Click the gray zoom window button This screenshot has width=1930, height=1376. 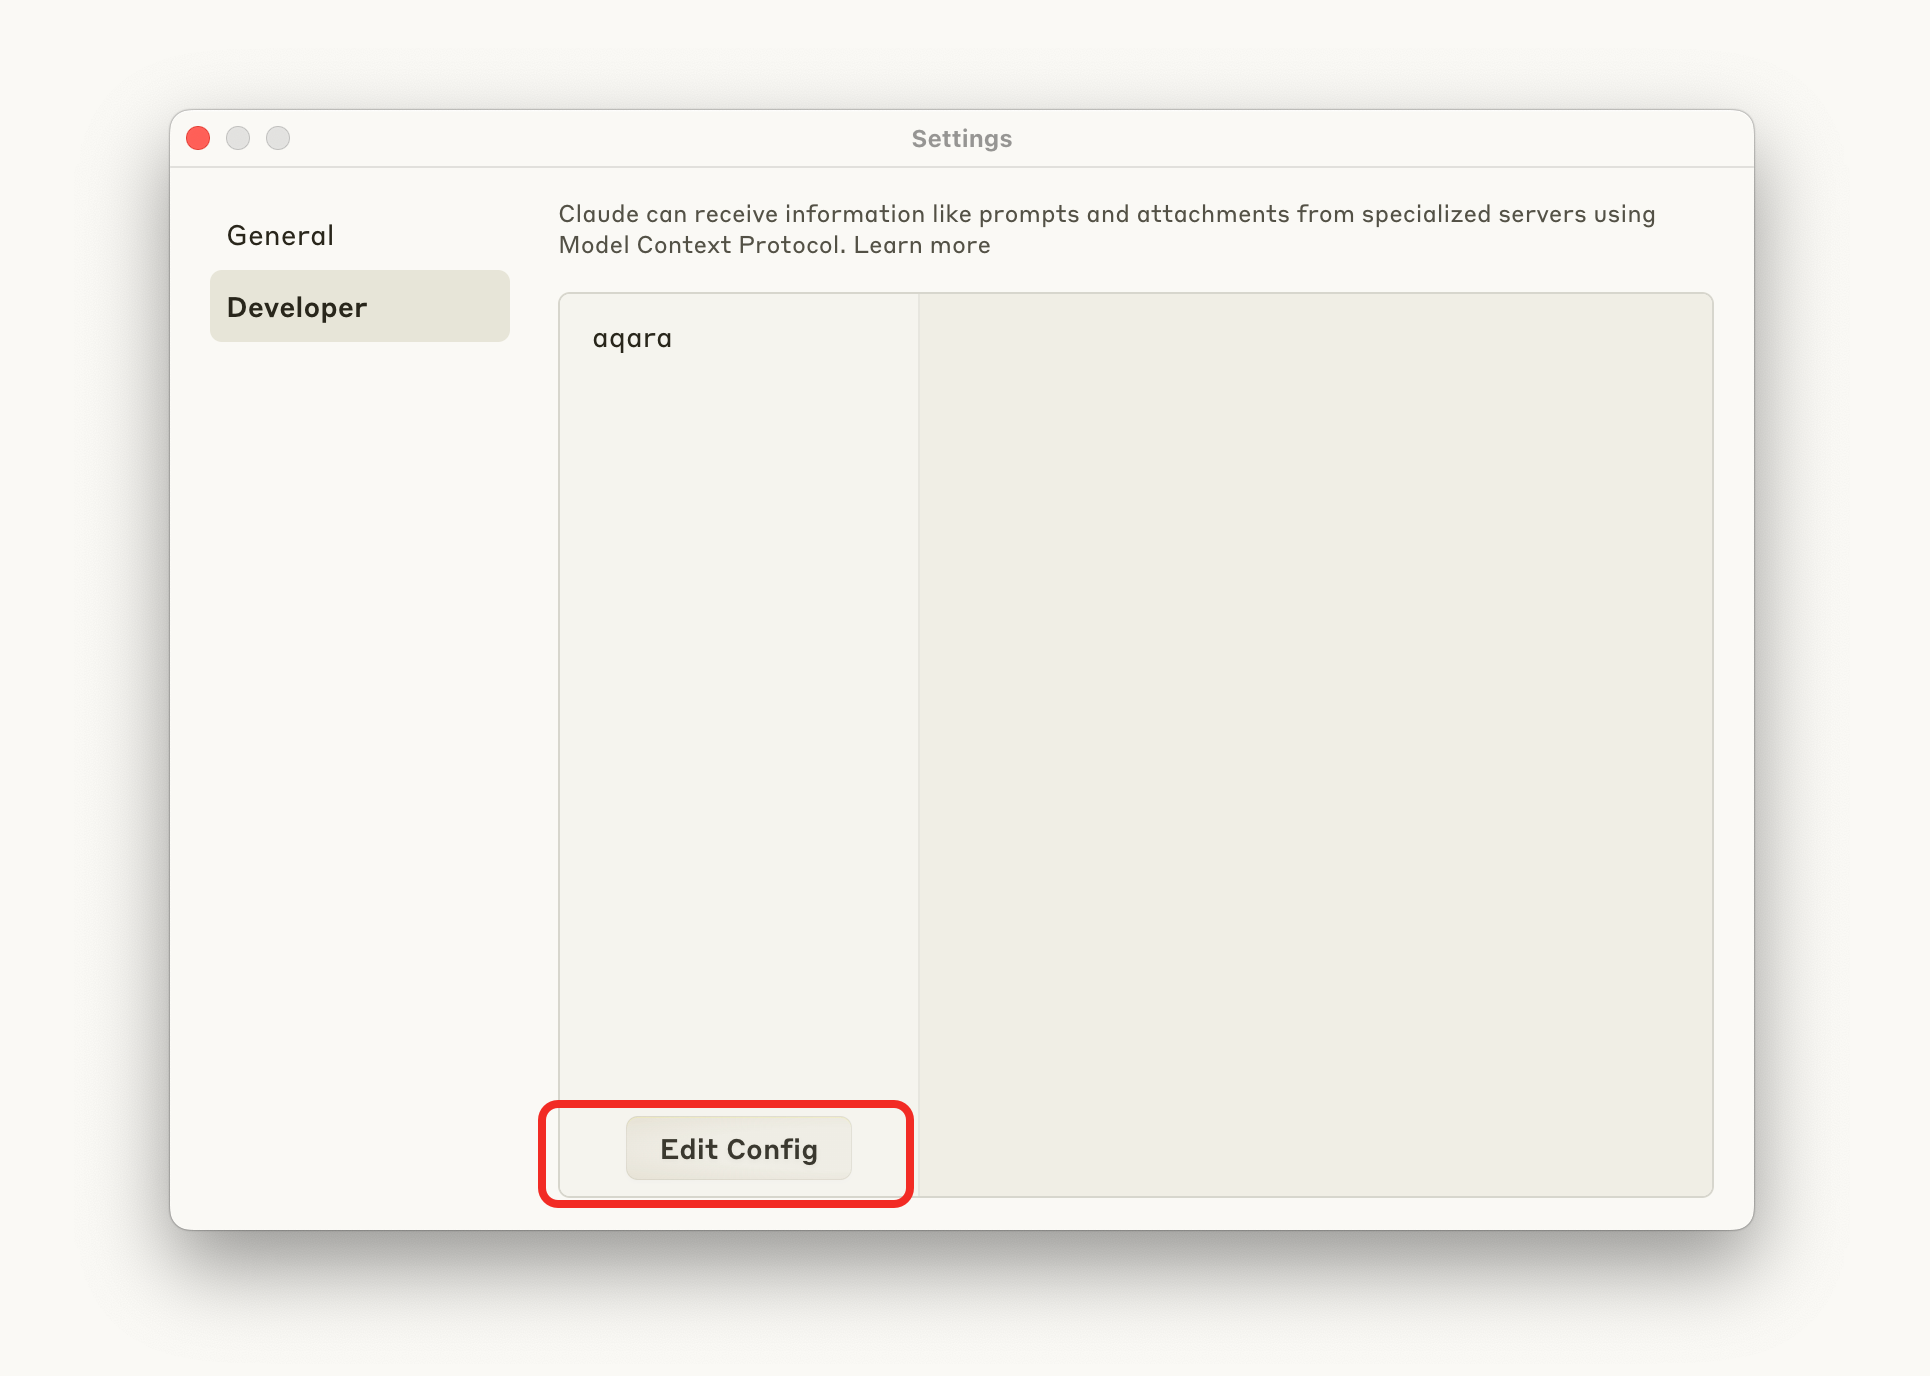point(278,138)
